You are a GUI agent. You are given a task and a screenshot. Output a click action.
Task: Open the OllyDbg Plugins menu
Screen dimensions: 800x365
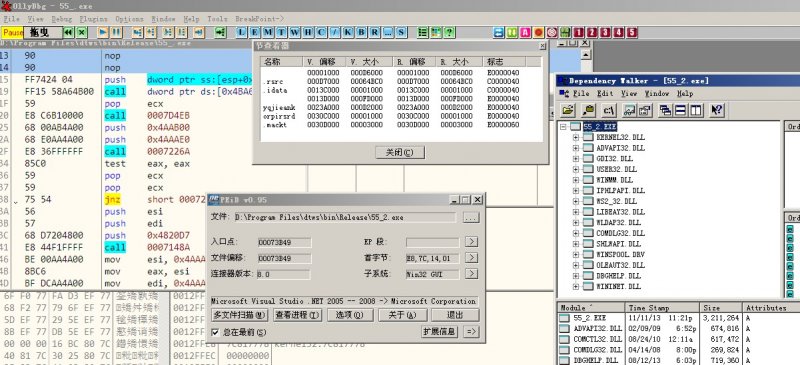click(x=93, y=19)
